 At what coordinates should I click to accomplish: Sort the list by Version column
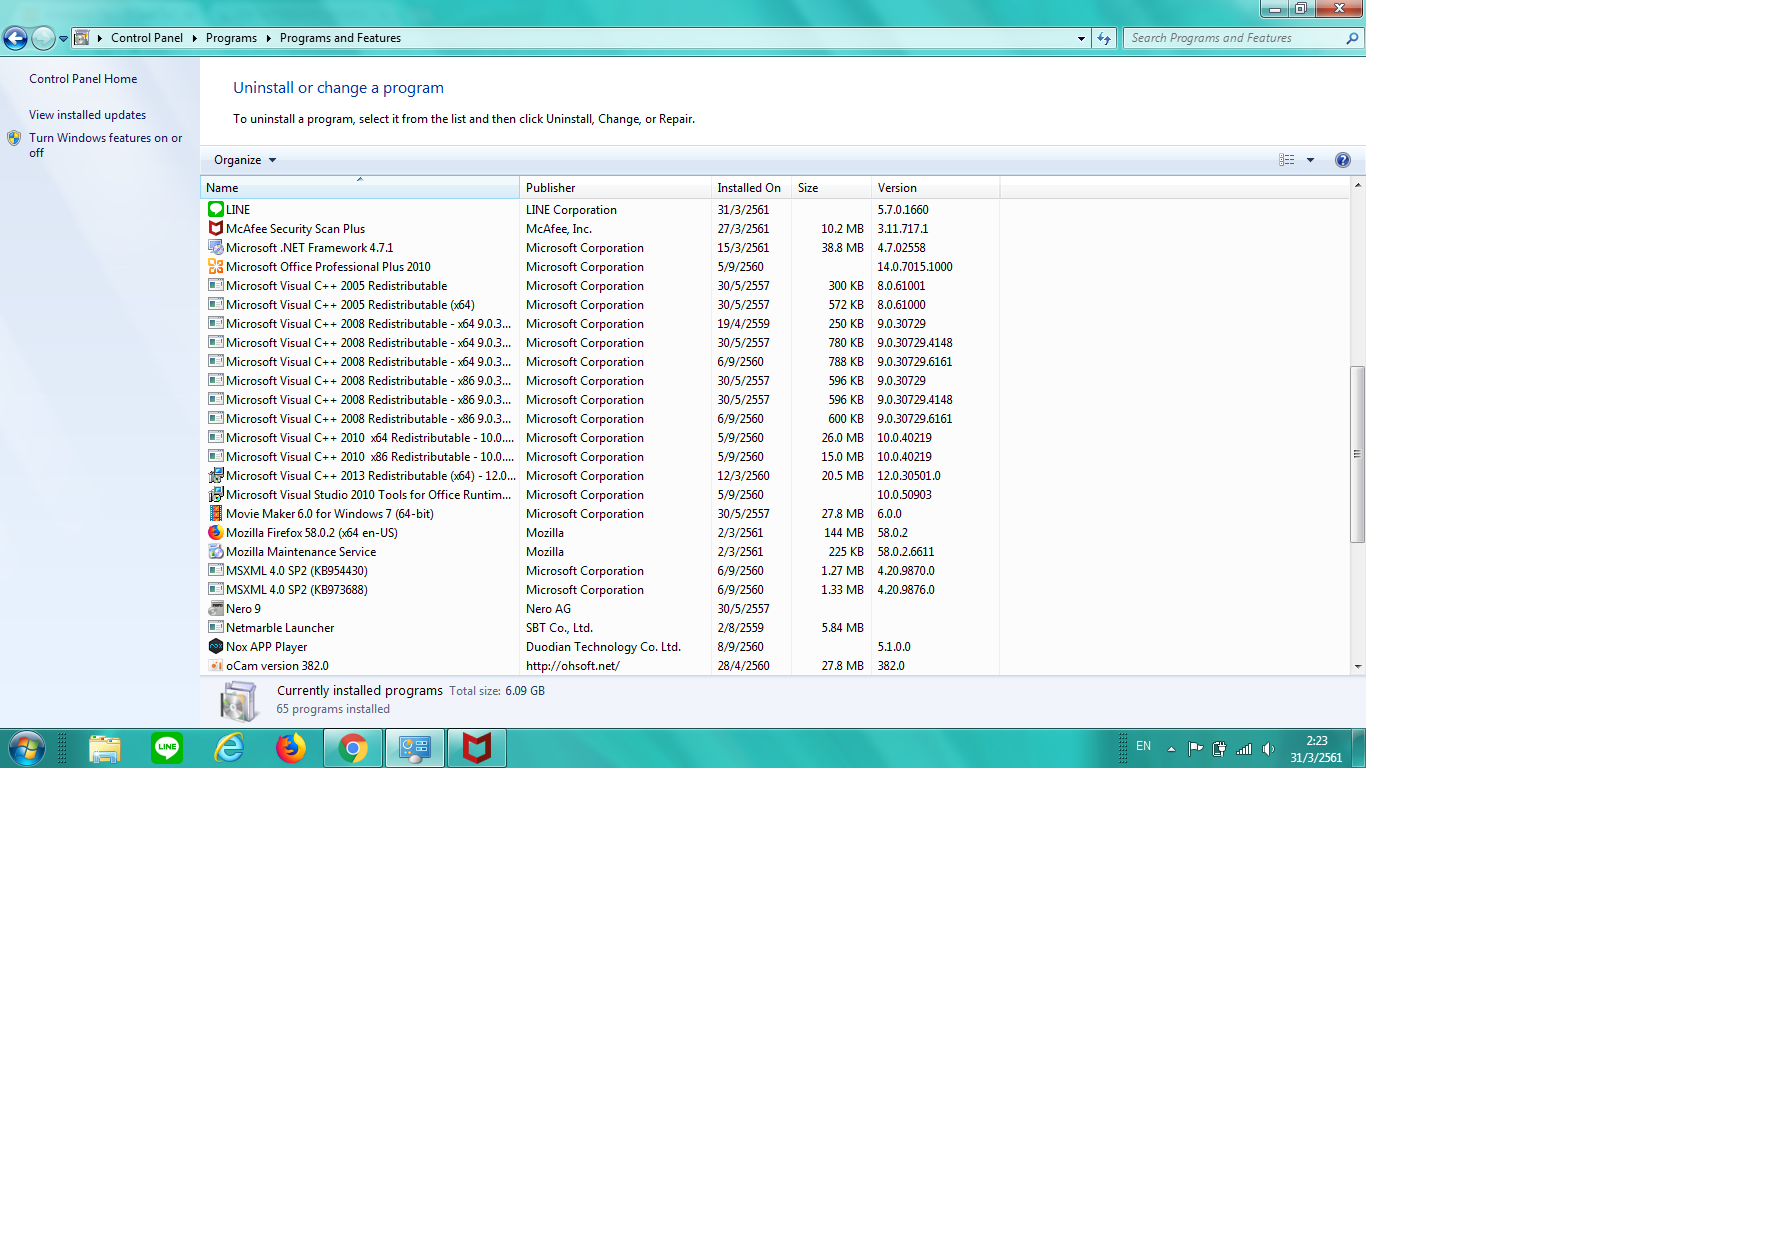[x=935, y=188]
